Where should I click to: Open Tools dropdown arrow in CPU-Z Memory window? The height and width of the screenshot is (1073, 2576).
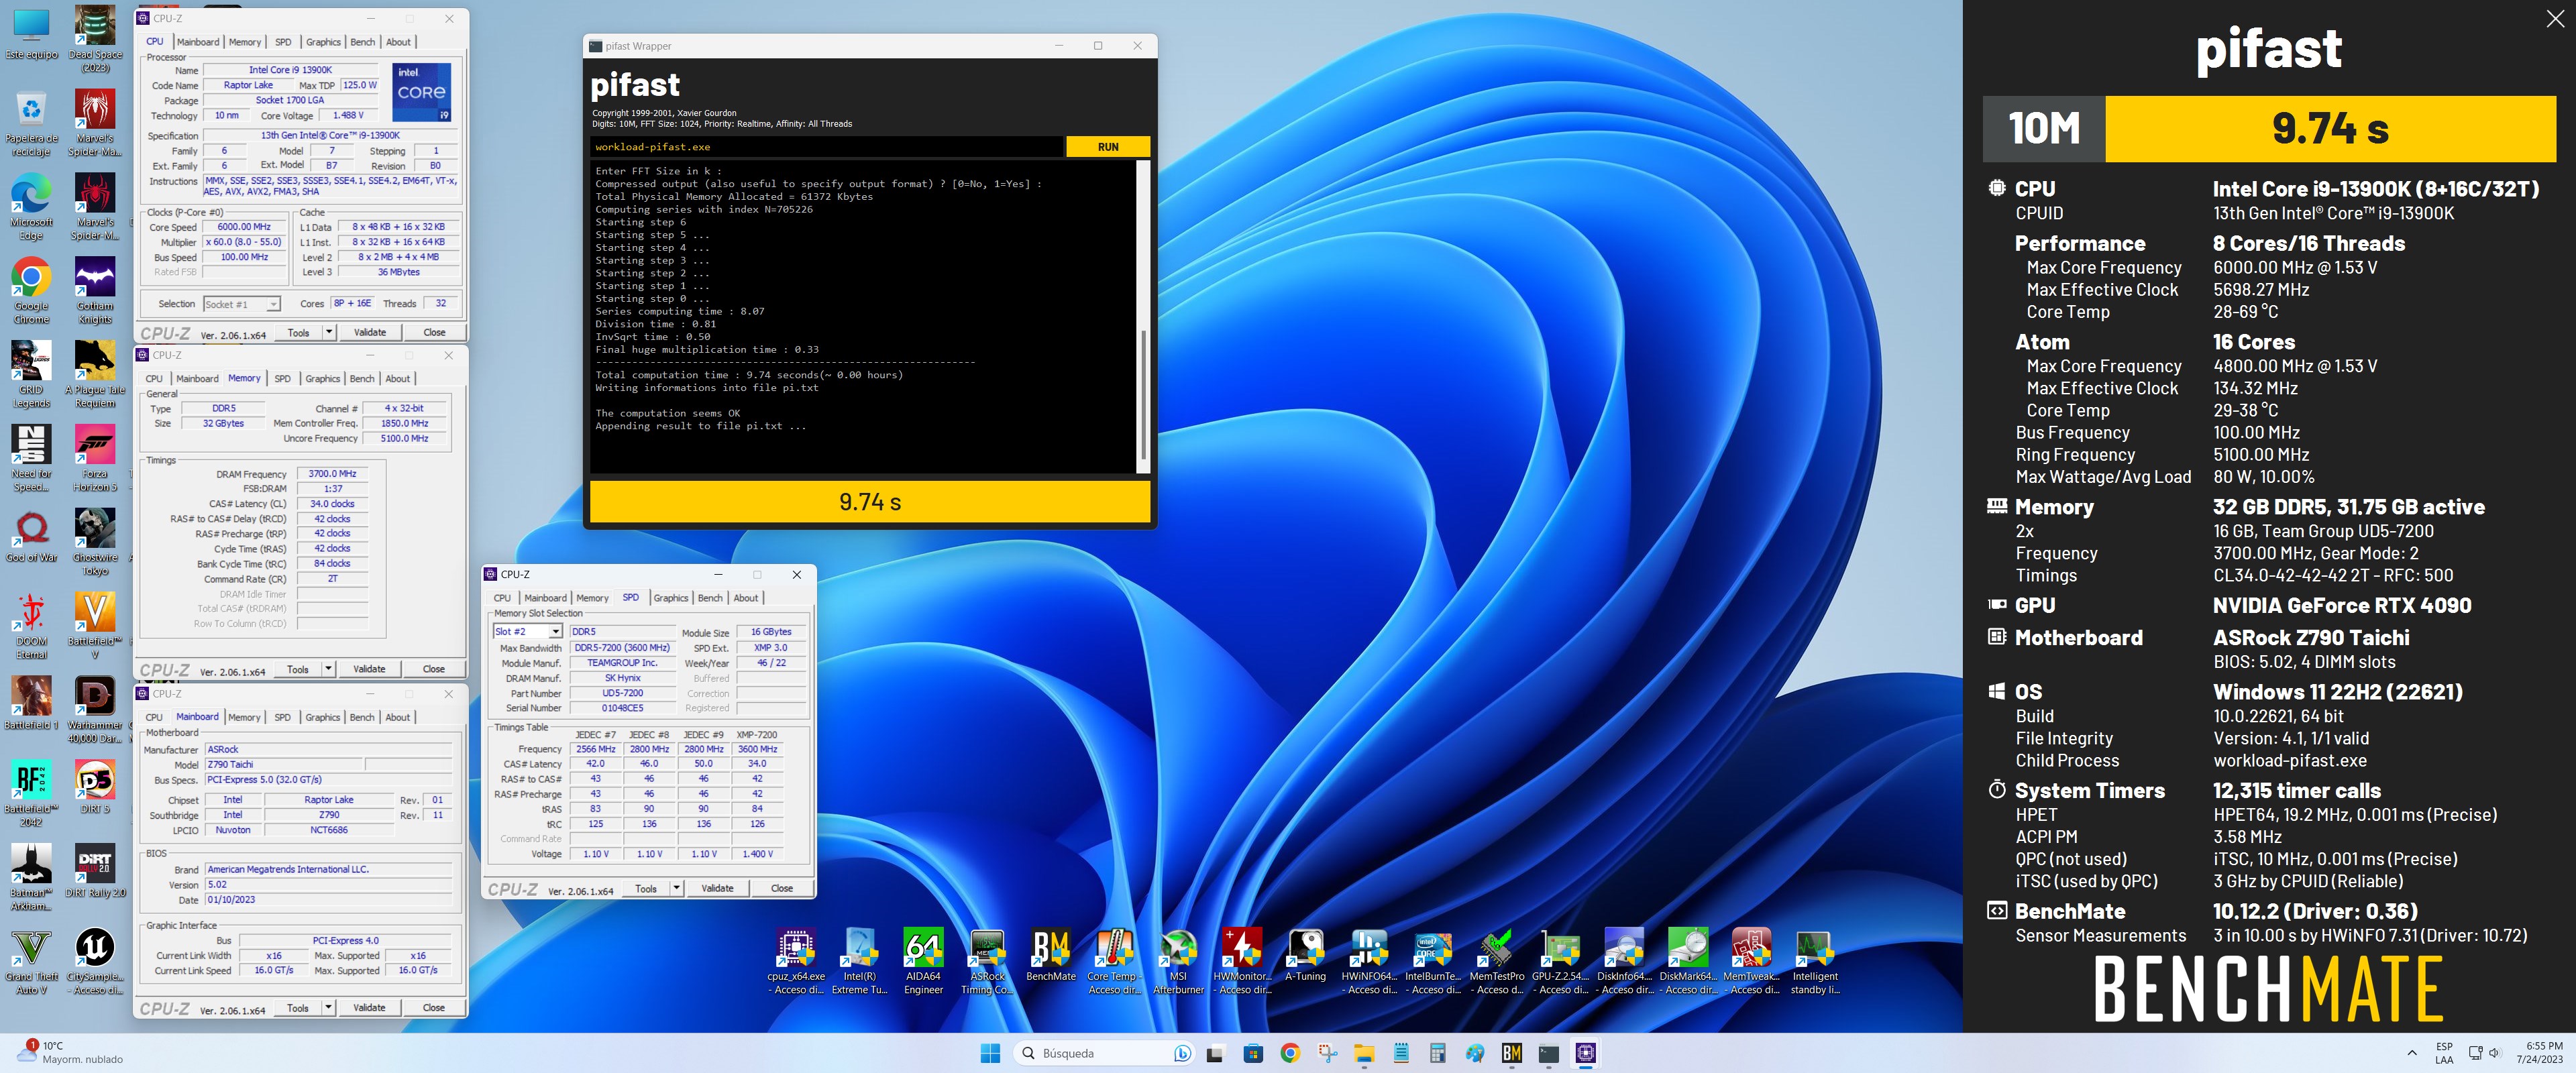point(329,669)
